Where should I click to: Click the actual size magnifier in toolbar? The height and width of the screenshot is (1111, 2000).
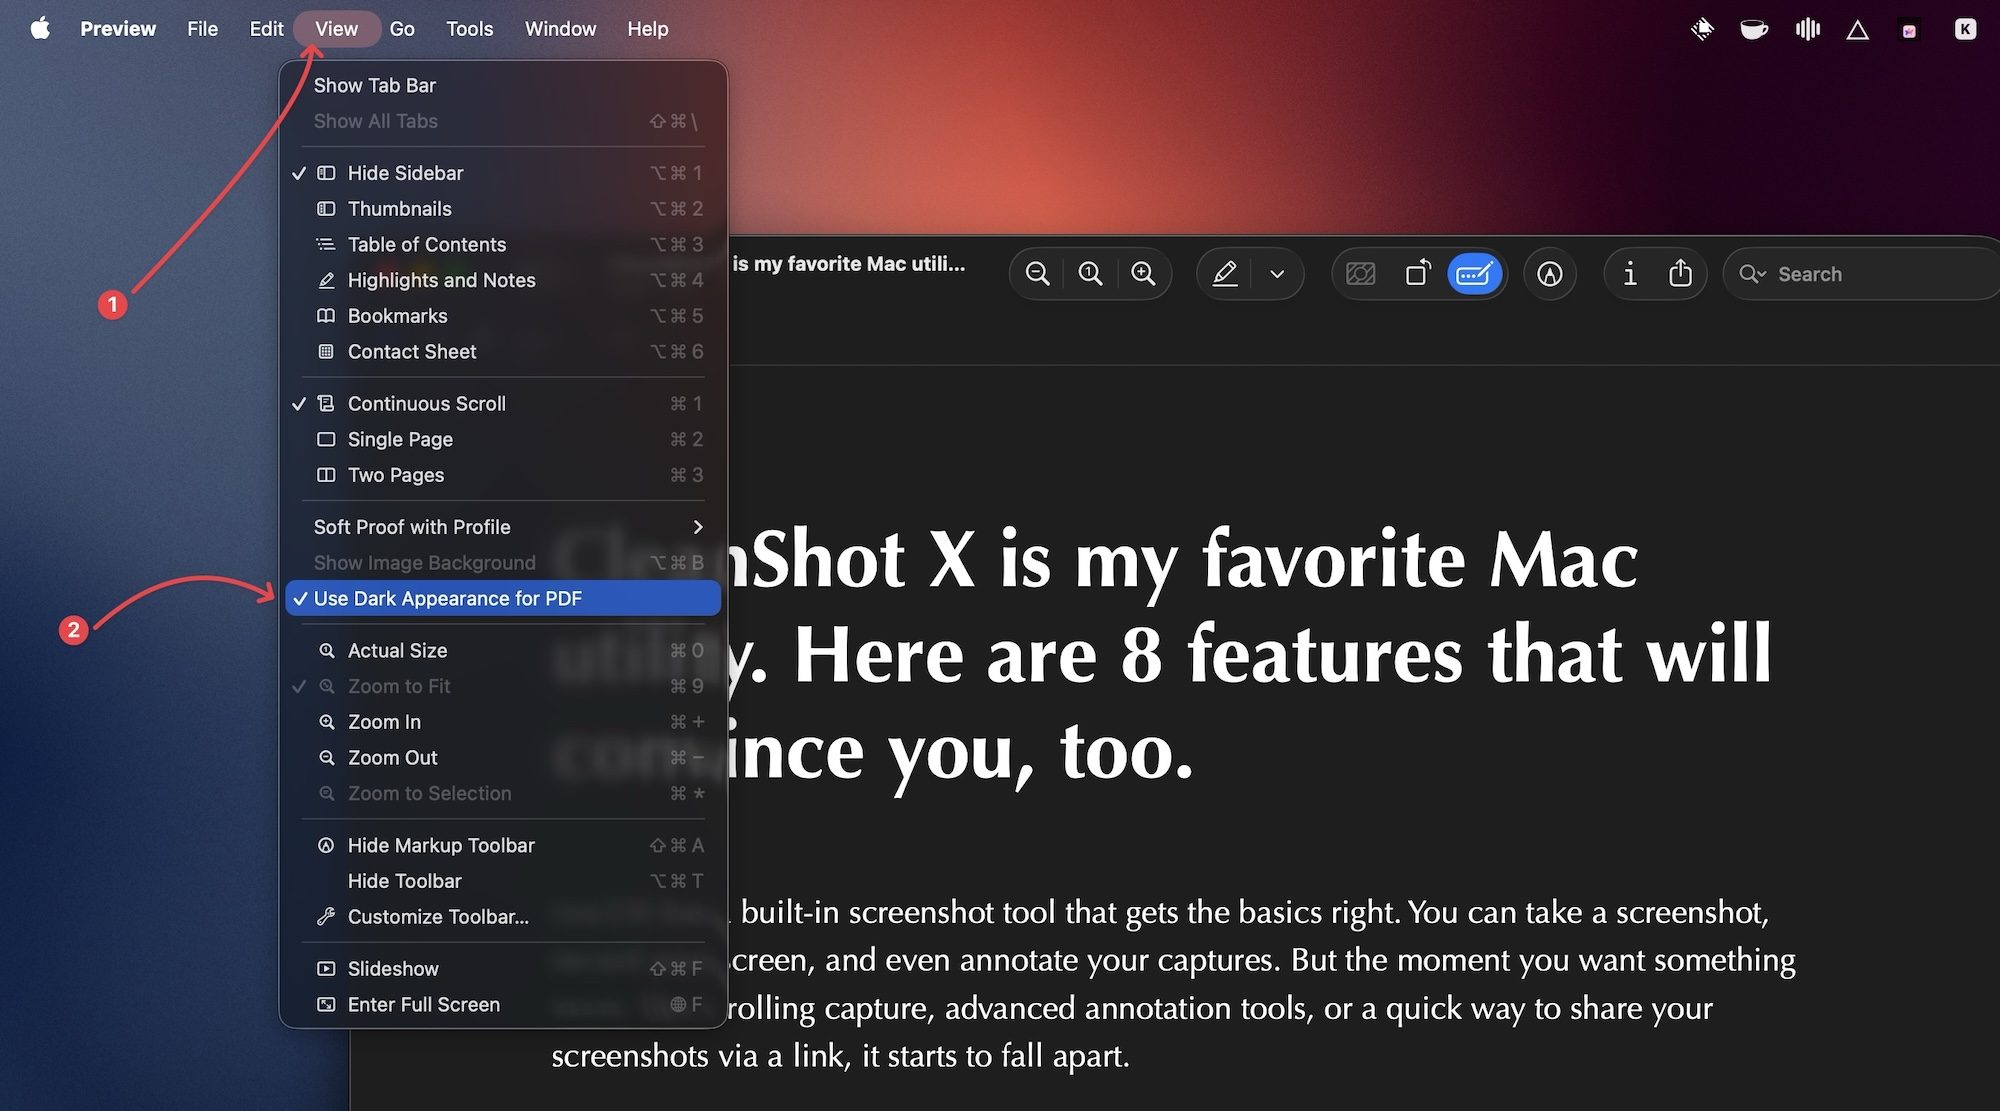(x=1090, y=274)
